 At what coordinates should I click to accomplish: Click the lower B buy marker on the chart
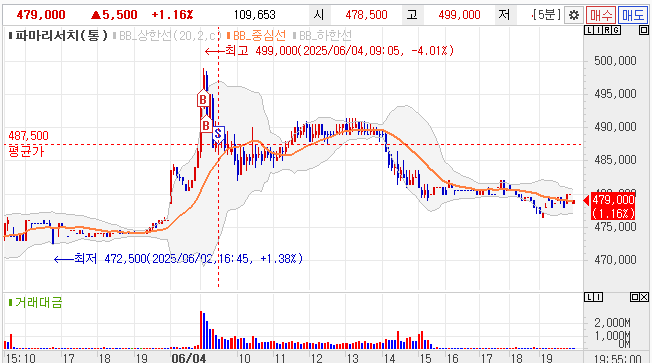206,124
